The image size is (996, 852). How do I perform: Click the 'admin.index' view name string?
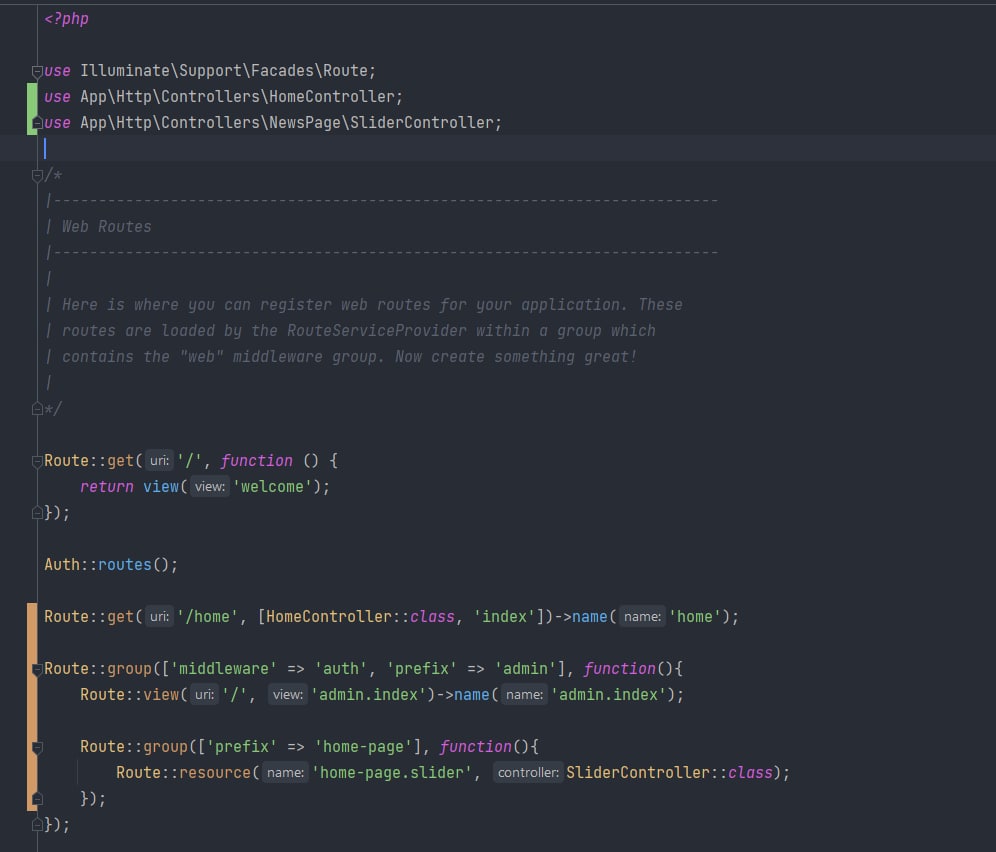pyautogui.click(x=369, y=695)
